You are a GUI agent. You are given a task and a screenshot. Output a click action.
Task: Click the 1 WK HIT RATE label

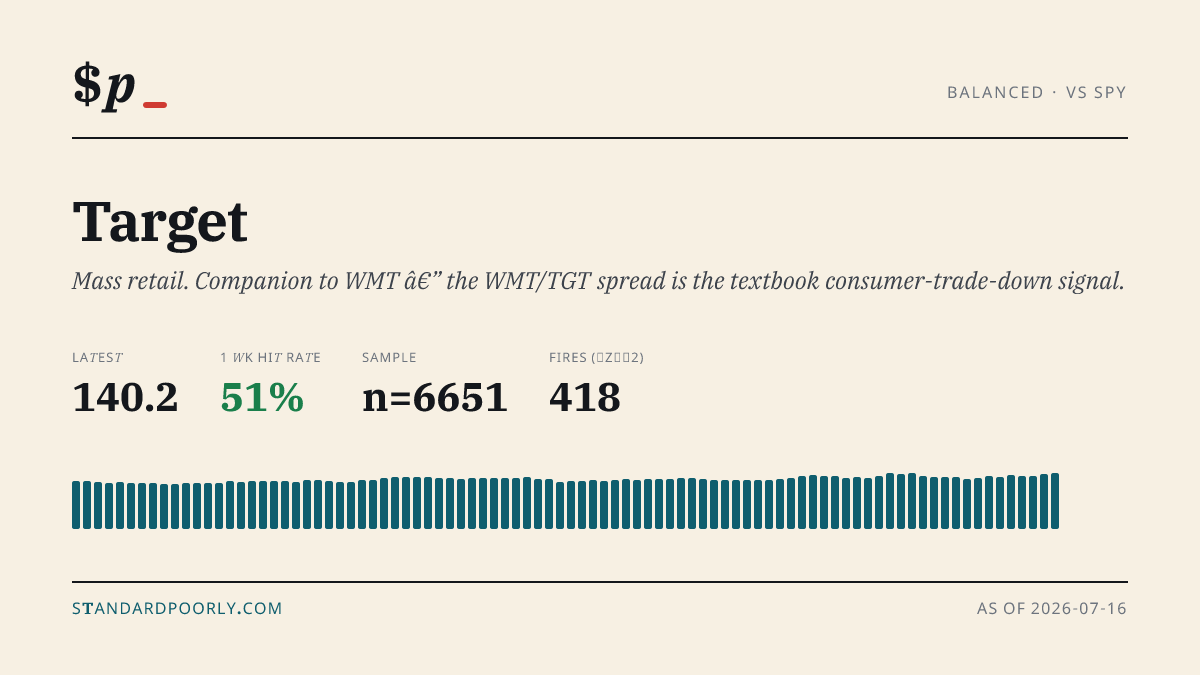click(x=271, y=357)
